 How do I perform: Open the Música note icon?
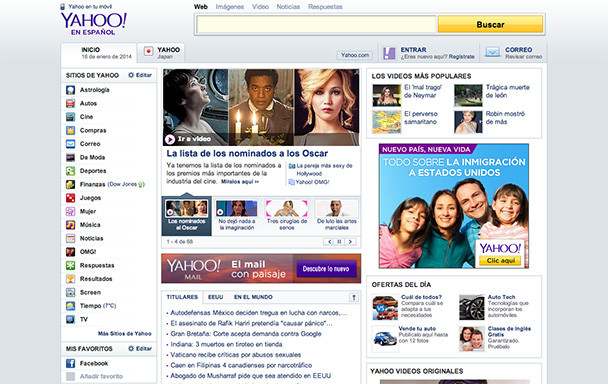[x=70, y=225]
